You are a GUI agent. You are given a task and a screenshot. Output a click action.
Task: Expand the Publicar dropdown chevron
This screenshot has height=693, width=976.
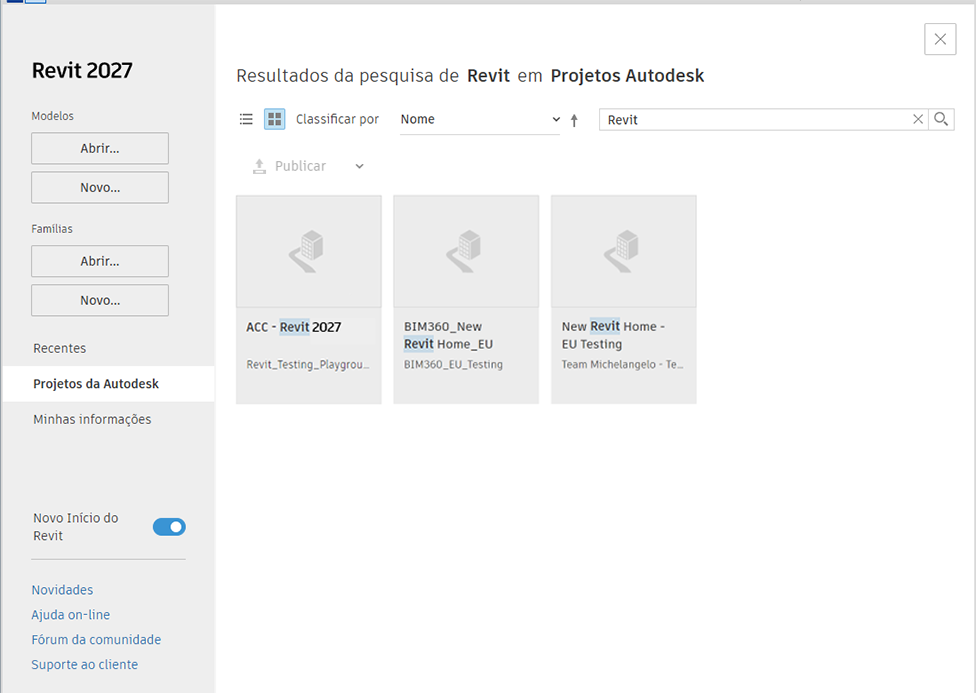point(359,166)
